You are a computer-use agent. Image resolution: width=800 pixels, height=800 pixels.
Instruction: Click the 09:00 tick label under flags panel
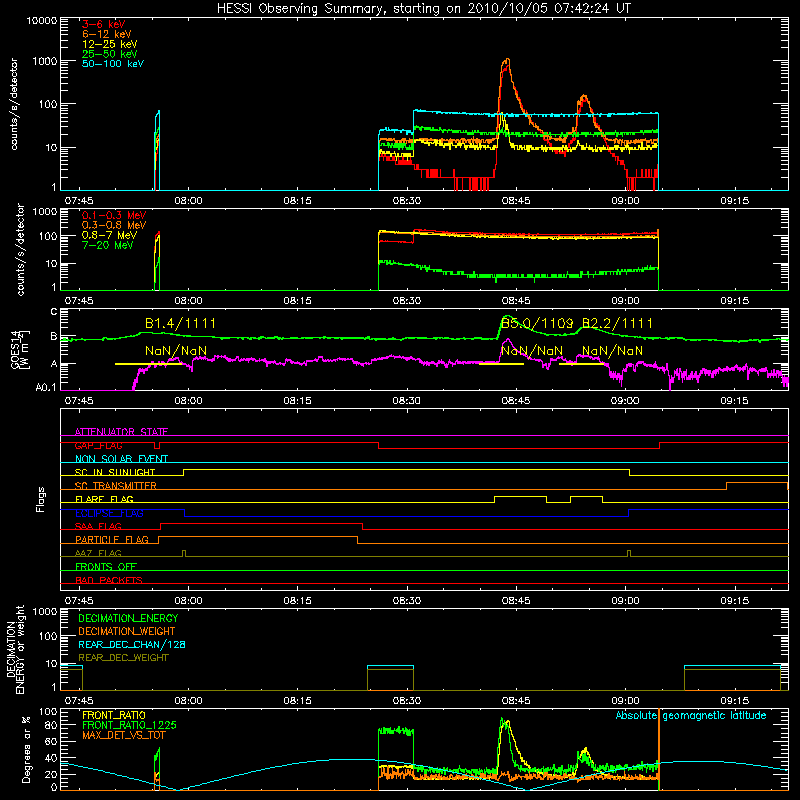point(625,601)
